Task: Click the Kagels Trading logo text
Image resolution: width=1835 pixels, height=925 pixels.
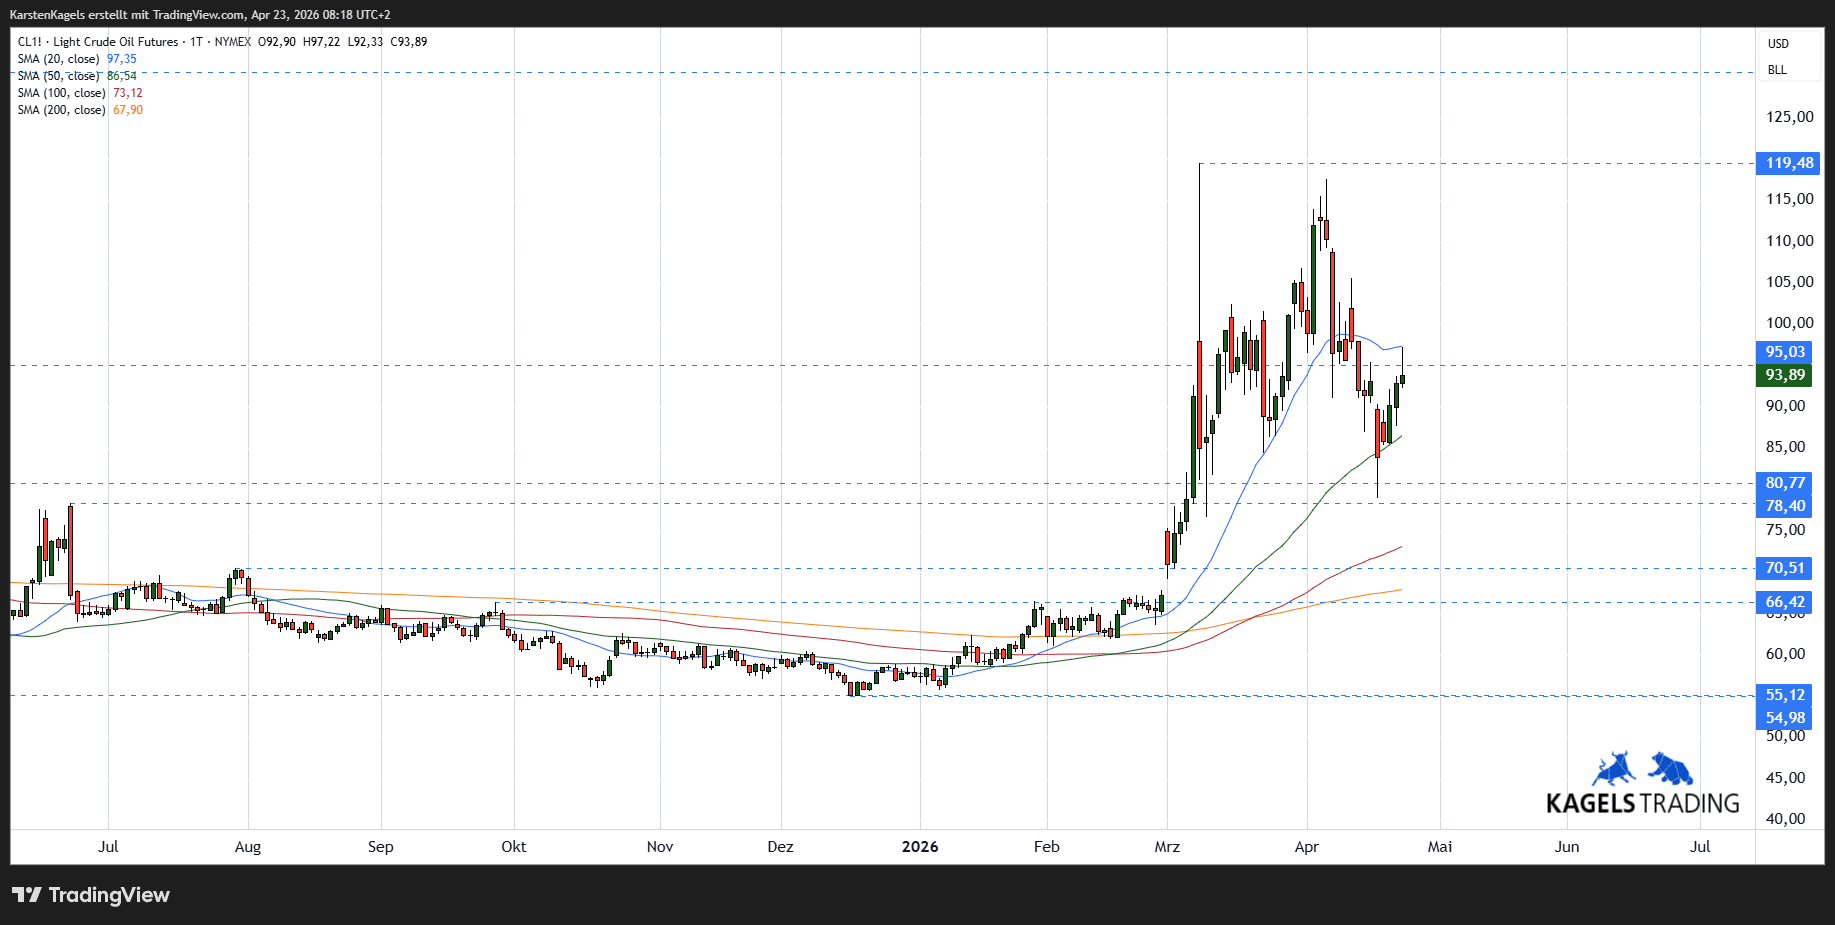Action: coord(1642,803)
